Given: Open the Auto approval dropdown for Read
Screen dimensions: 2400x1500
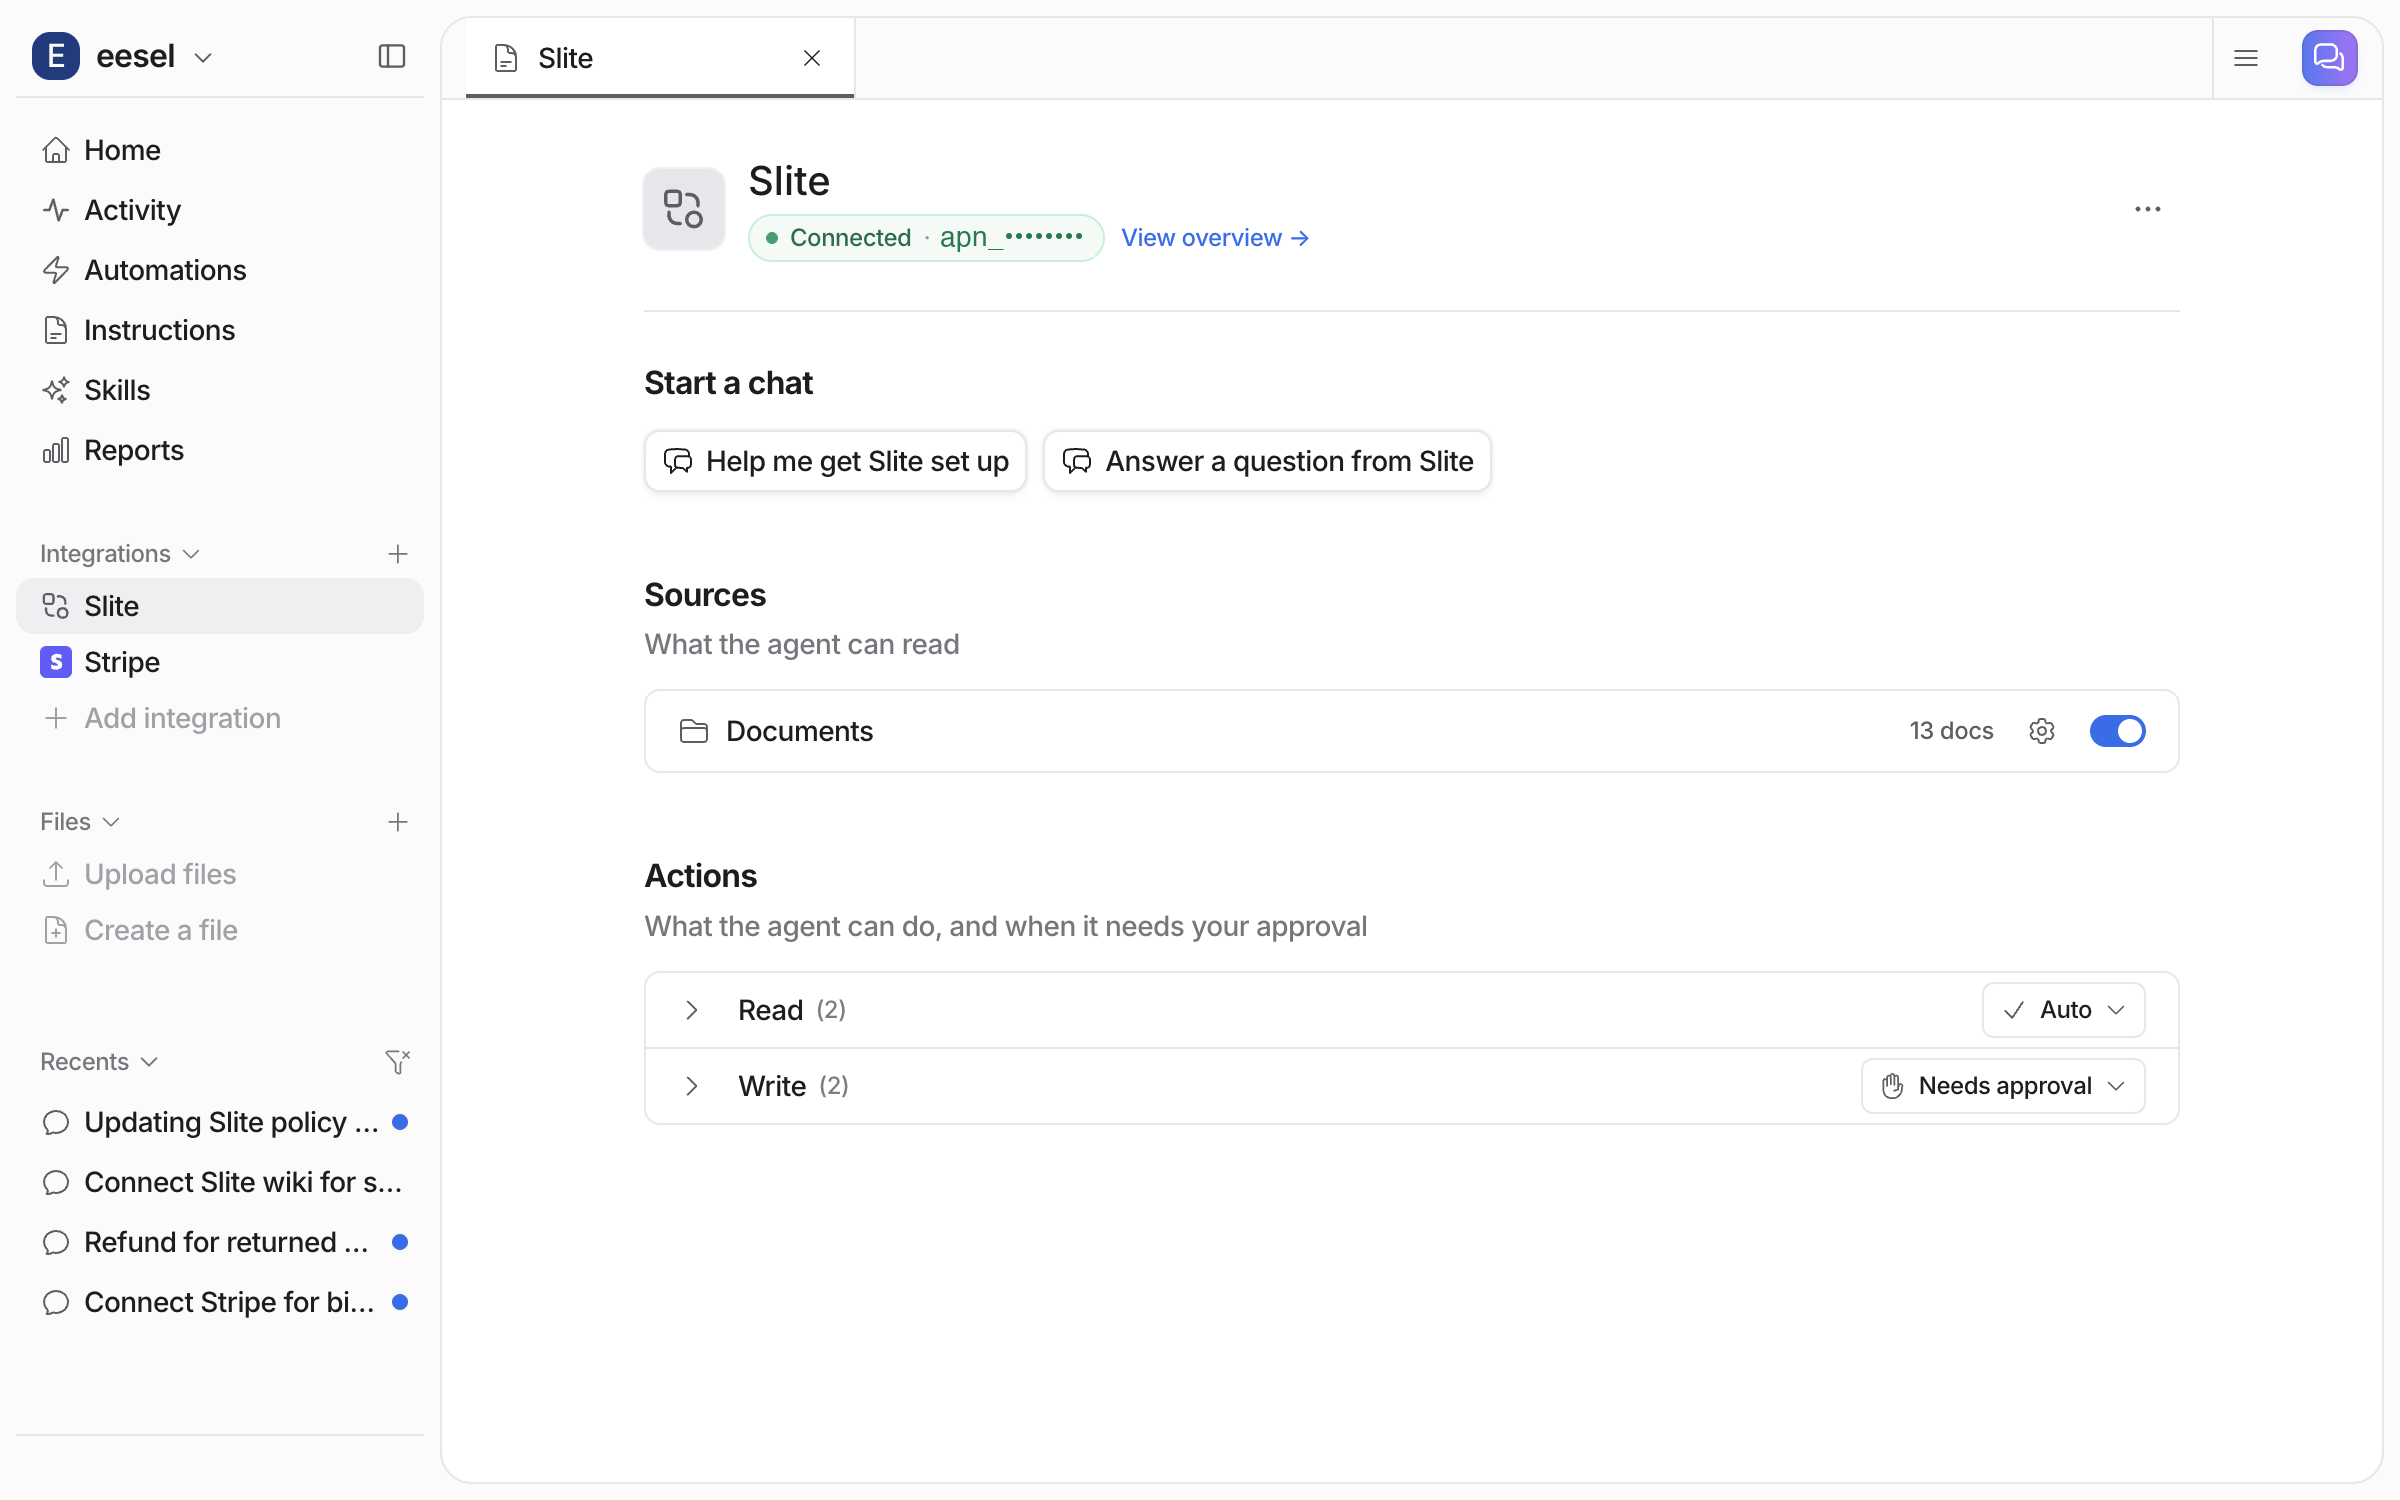Looking at the screenshot, I should tap(2063, 1010).
